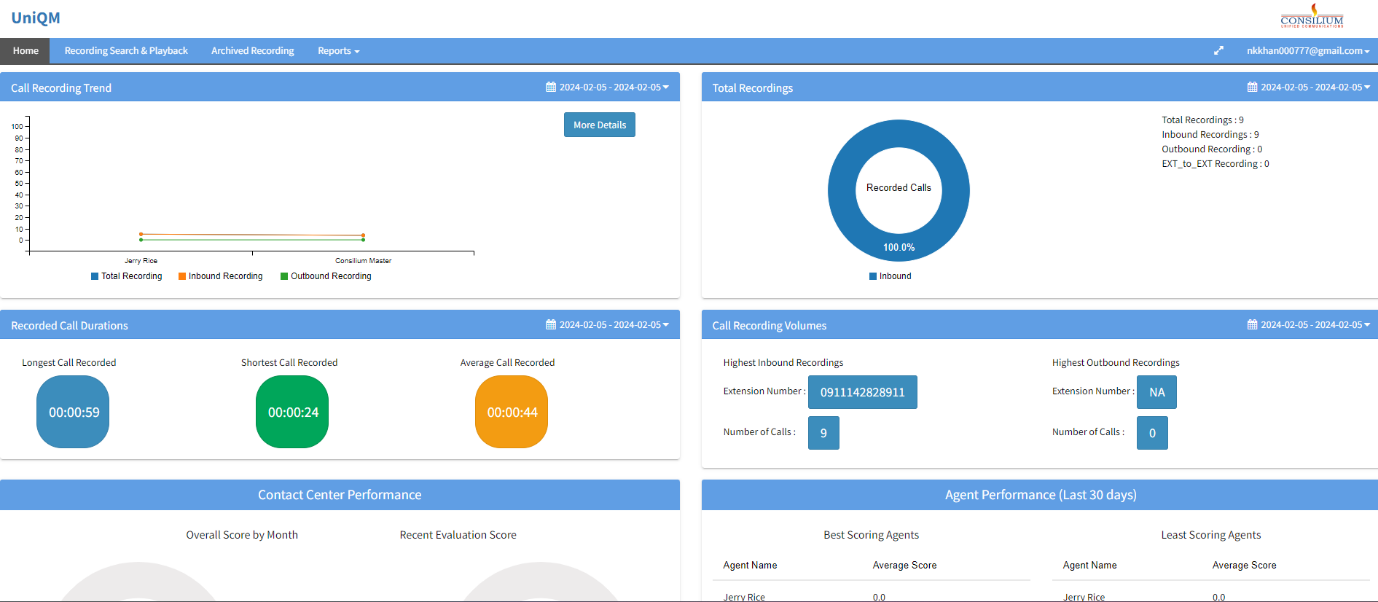Click calendar icon in Call Recording Trend header
1378x602 pixels.
pyautogui.click(x=550, y=88)
